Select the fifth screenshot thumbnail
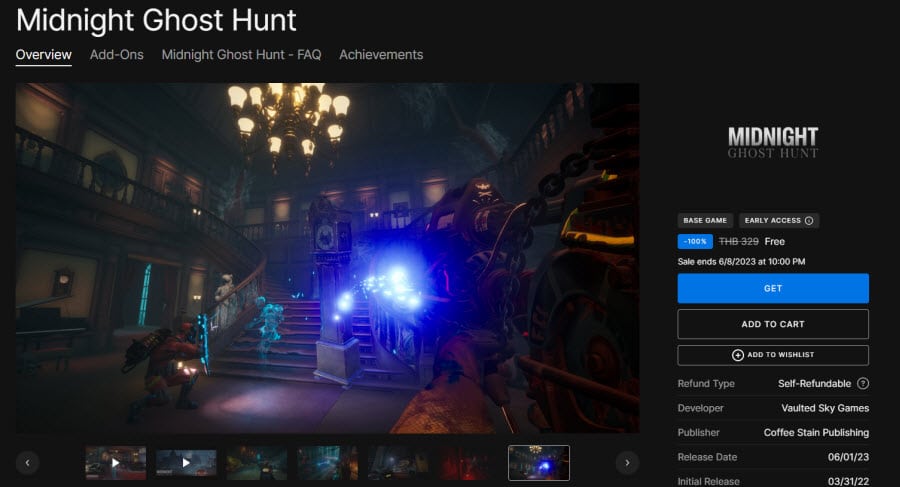 click(x=398, y=463)
